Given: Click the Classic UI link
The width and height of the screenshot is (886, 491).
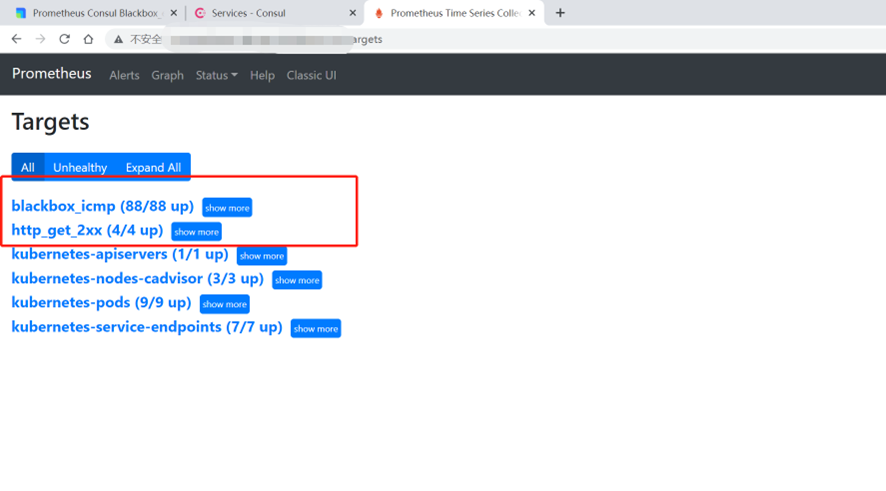Looking at the screenshot, I should pos(311,75).
